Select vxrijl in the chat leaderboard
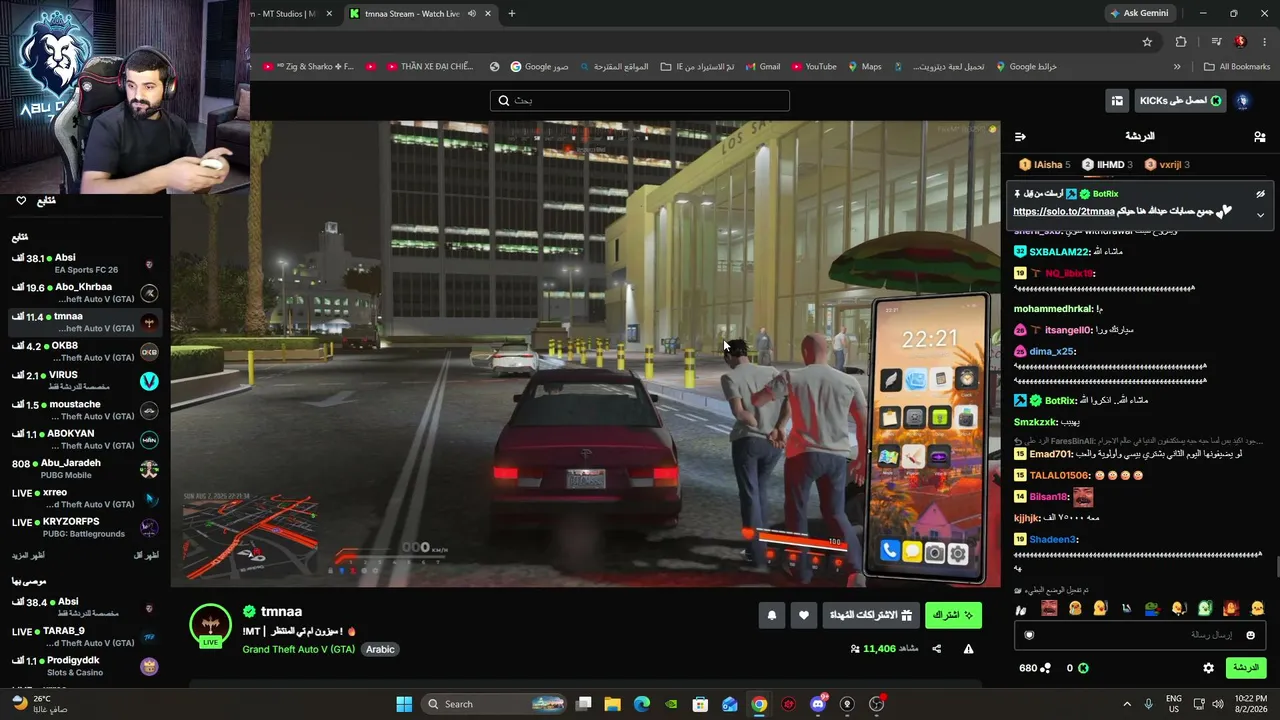 (x=1167, y=165)
